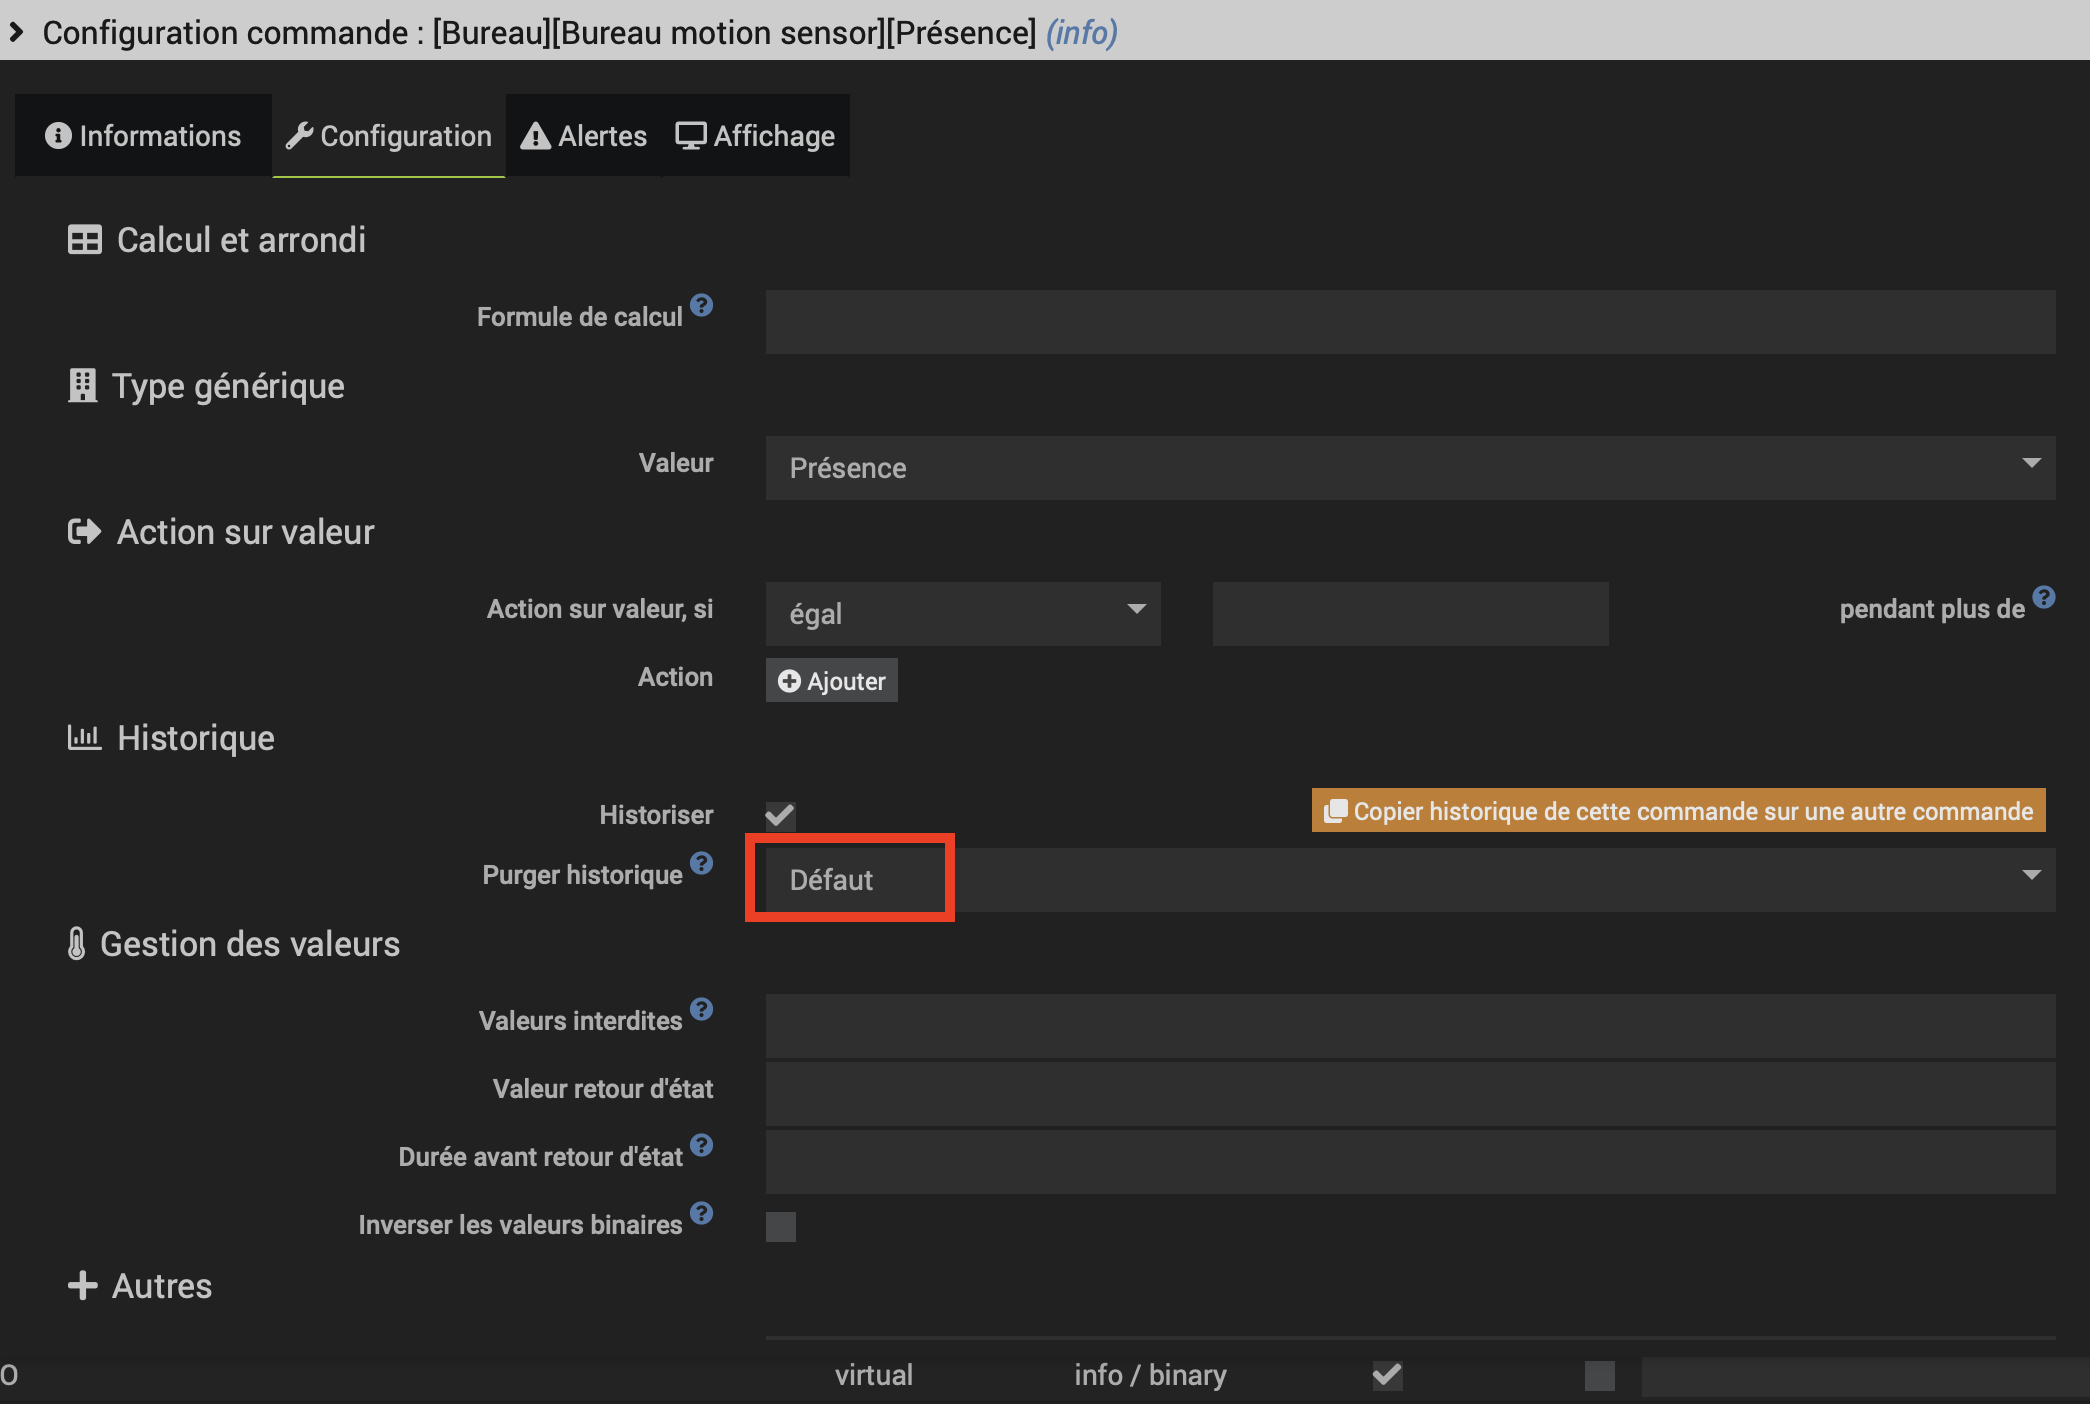Click Copier historique de cette commande button

click(1678, 811)
